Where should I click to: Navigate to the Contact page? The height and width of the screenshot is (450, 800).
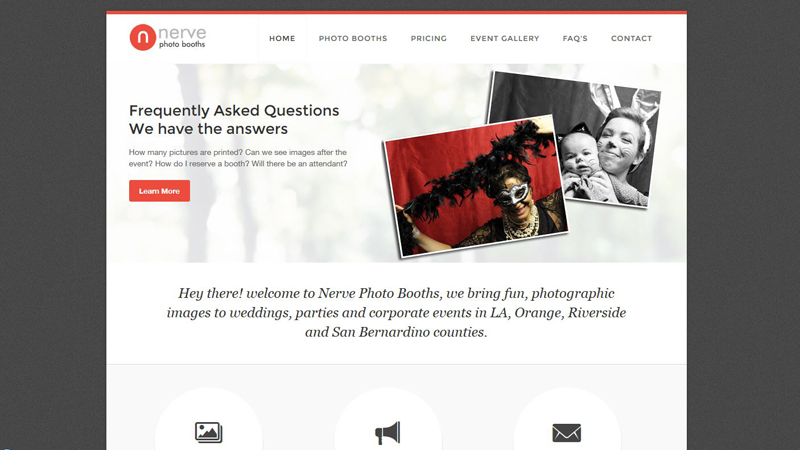(632, 38)
